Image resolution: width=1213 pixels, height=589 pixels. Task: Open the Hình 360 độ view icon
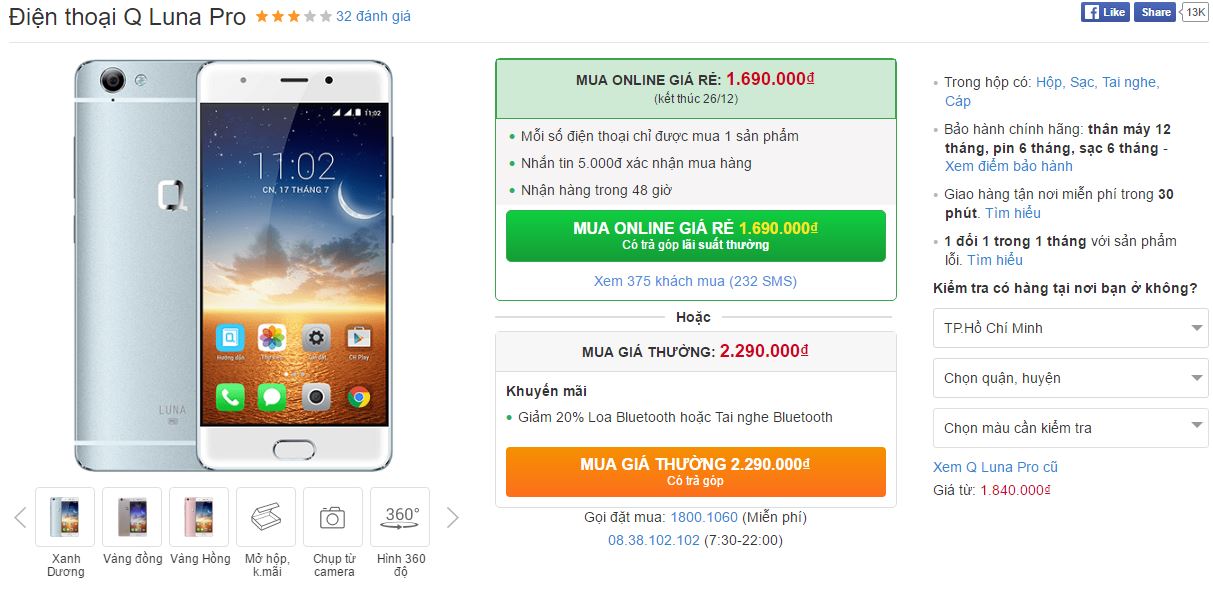(x=400, y=517)
